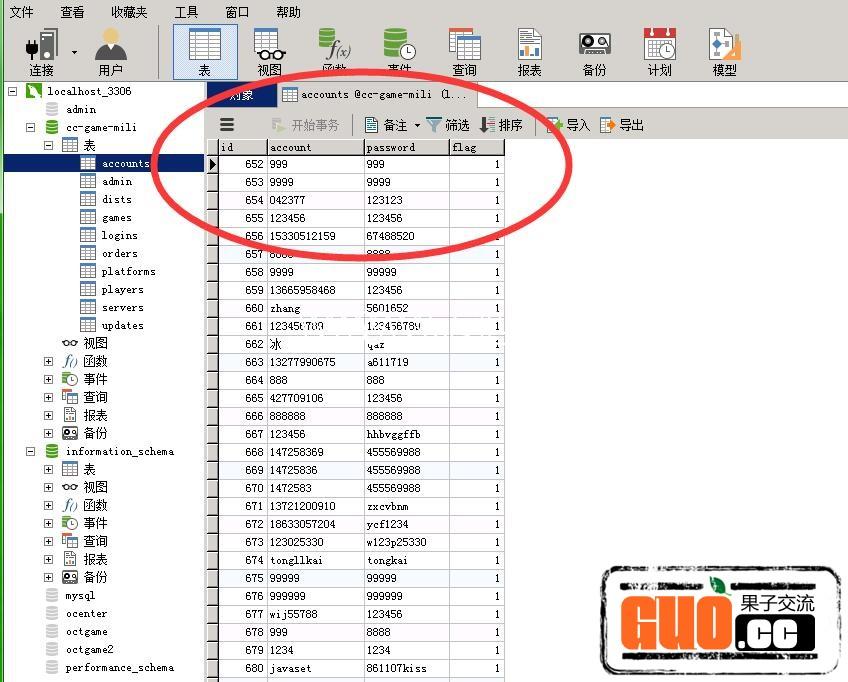Open the 文件 (File) menu
This screenshot has height=682, width=848.
21,12
